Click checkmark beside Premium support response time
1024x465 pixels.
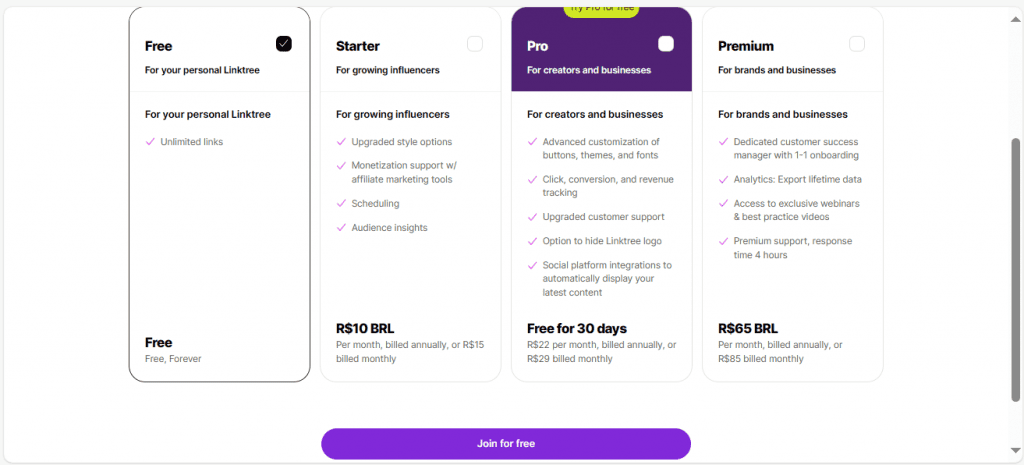pyautogui.click(x=723, y=241)
